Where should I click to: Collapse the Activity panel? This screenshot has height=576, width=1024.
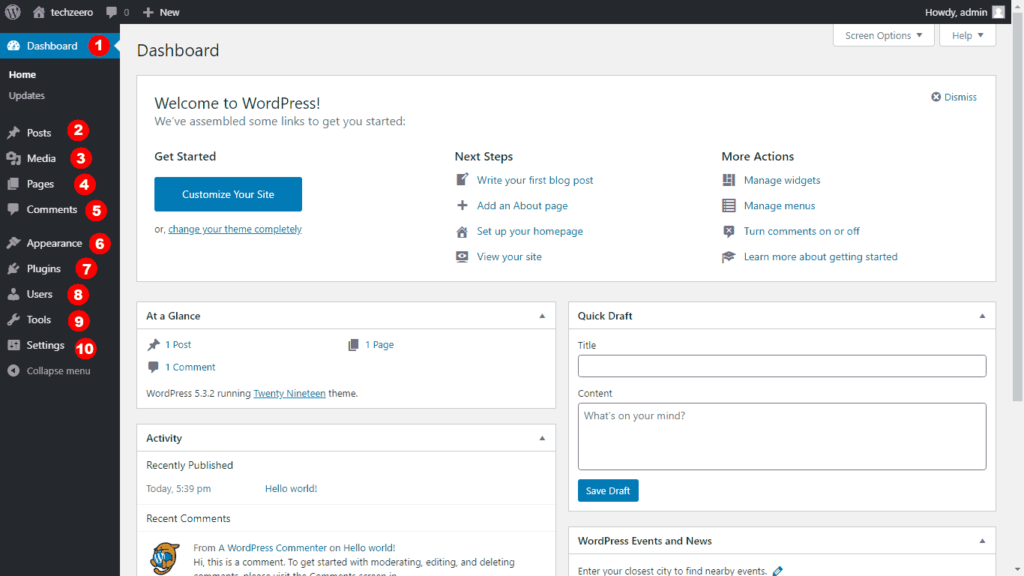[x=542, y=438]
